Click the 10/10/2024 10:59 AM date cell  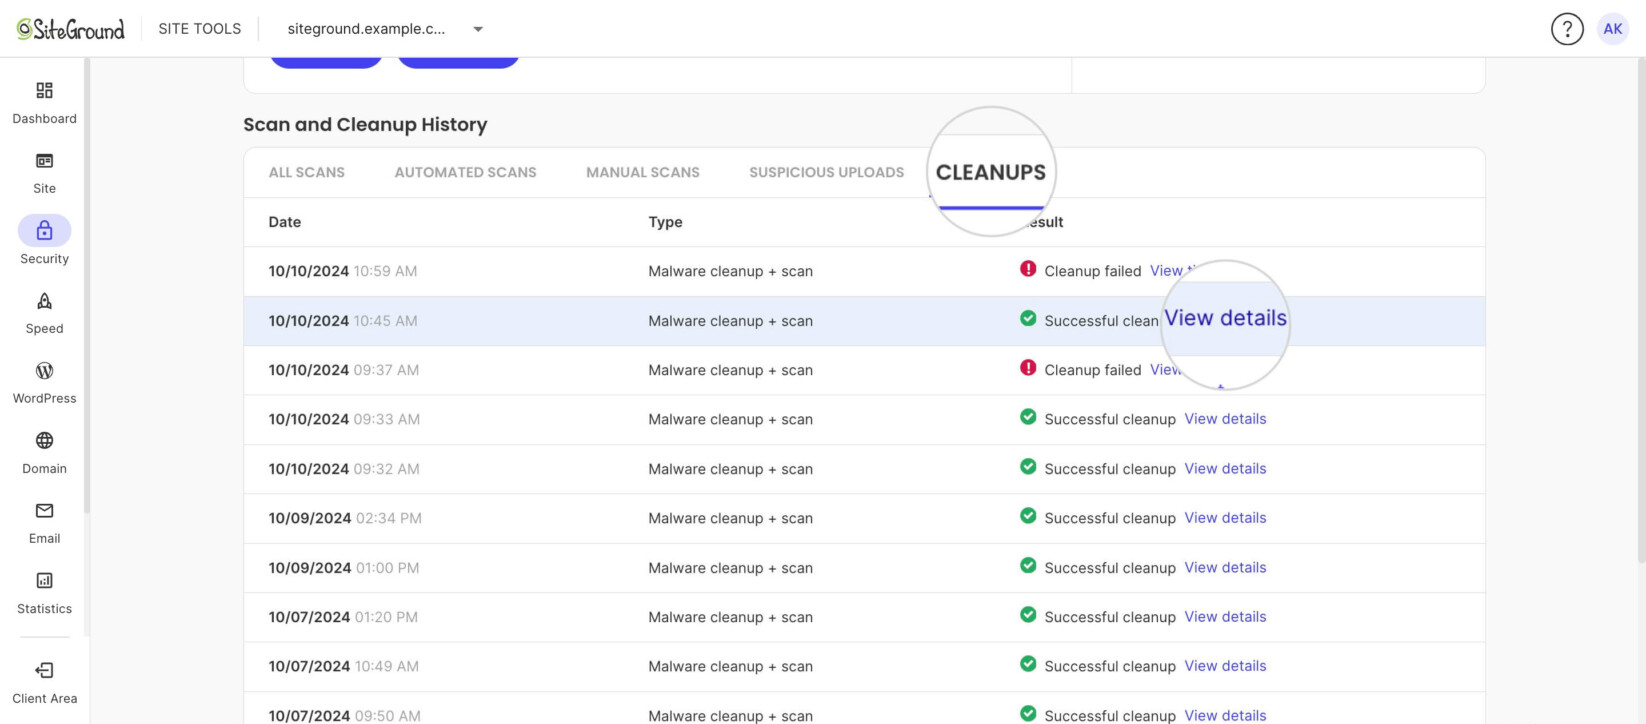point(343,271)
